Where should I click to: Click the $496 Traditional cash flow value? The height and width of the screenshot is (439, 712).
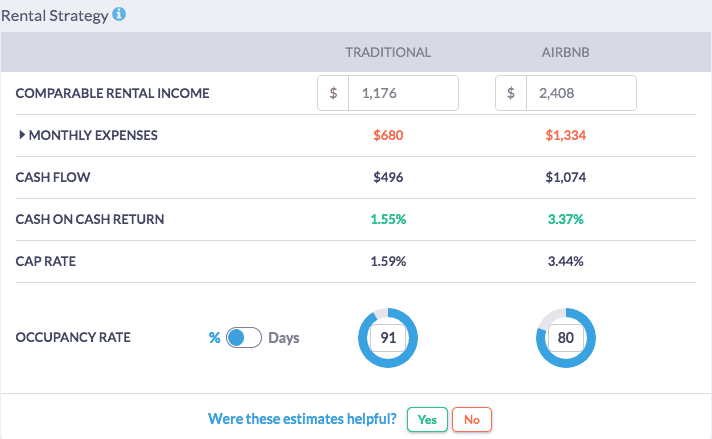(x=388, y=177)
